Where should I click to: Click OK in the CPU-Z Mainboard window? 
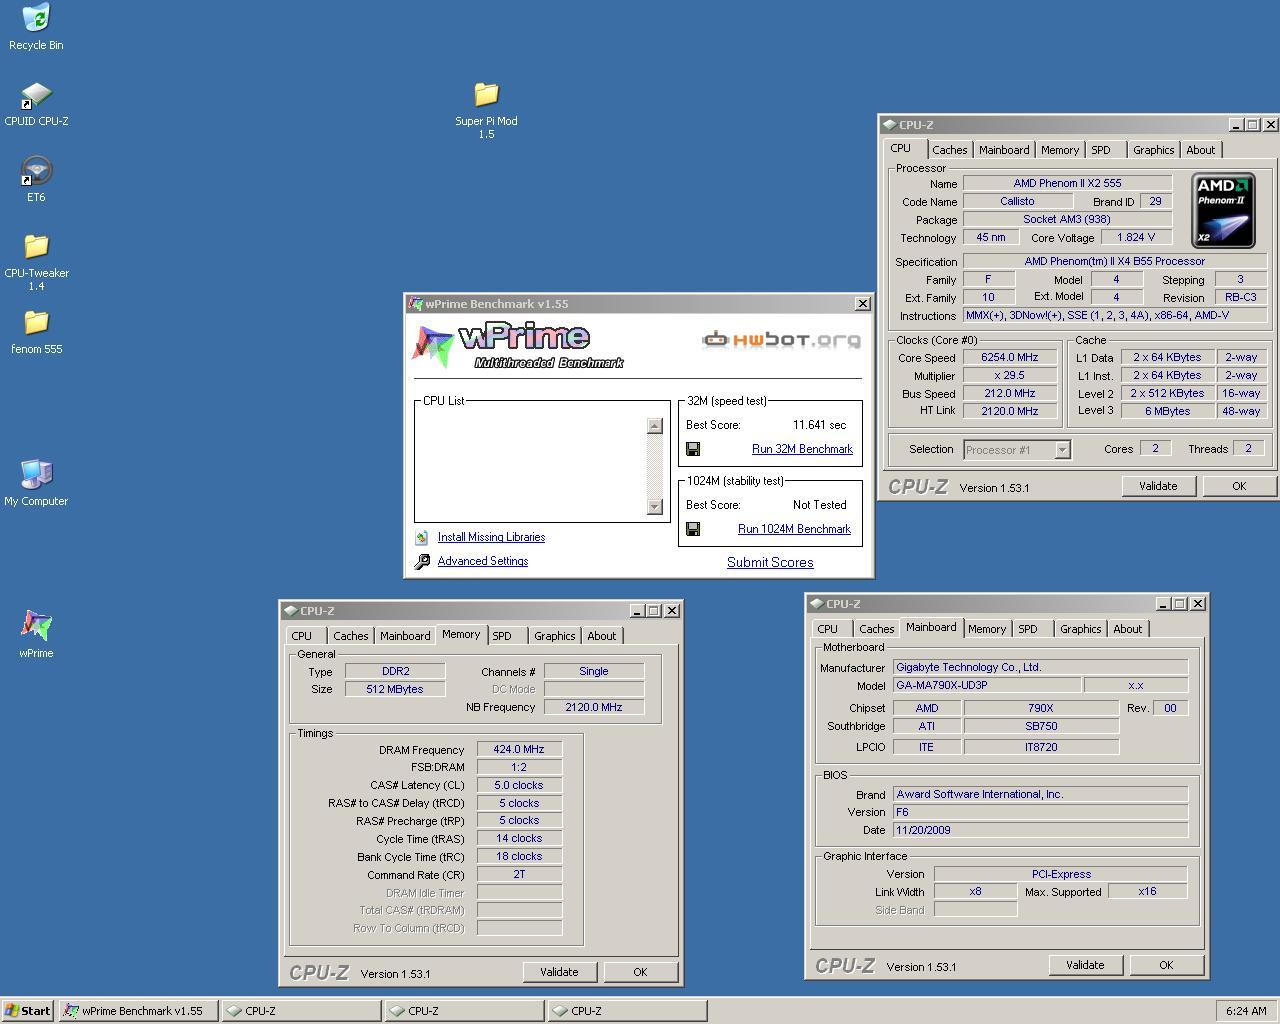coord(1166,965)
